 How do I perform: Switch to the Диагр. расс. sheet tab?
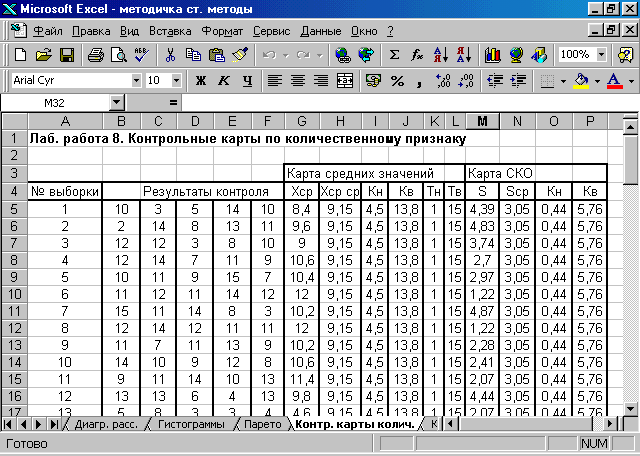(106, 424)
